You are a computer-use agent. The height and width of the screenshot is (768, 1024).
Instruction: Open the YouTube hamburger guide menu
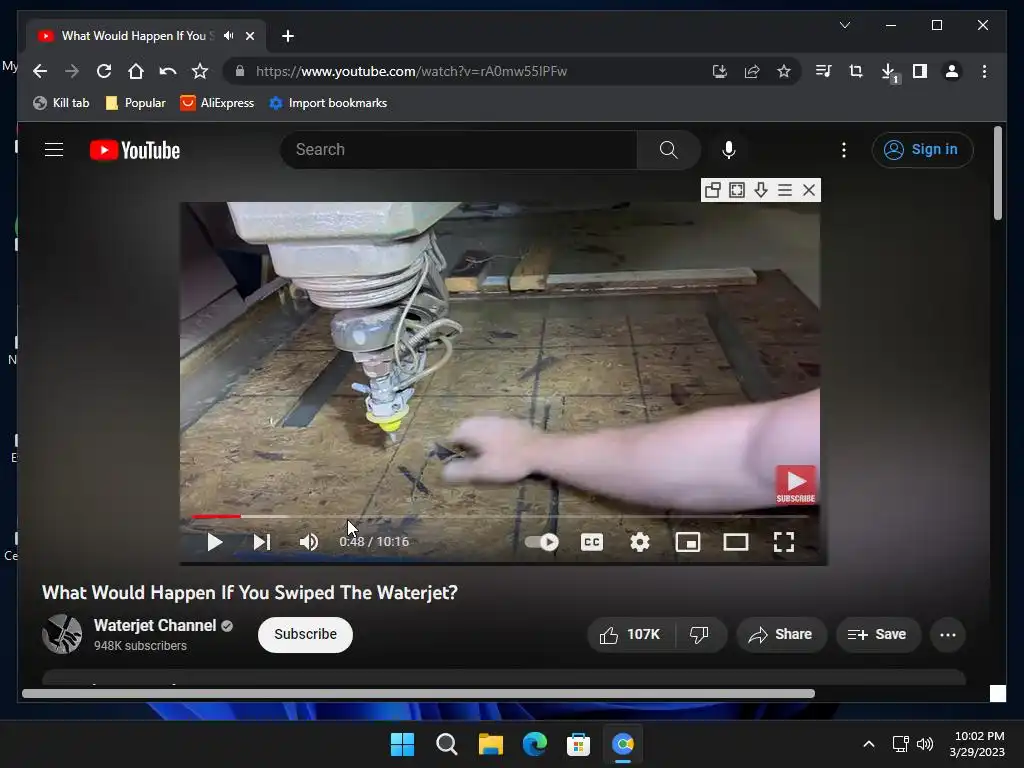[54, 150]
